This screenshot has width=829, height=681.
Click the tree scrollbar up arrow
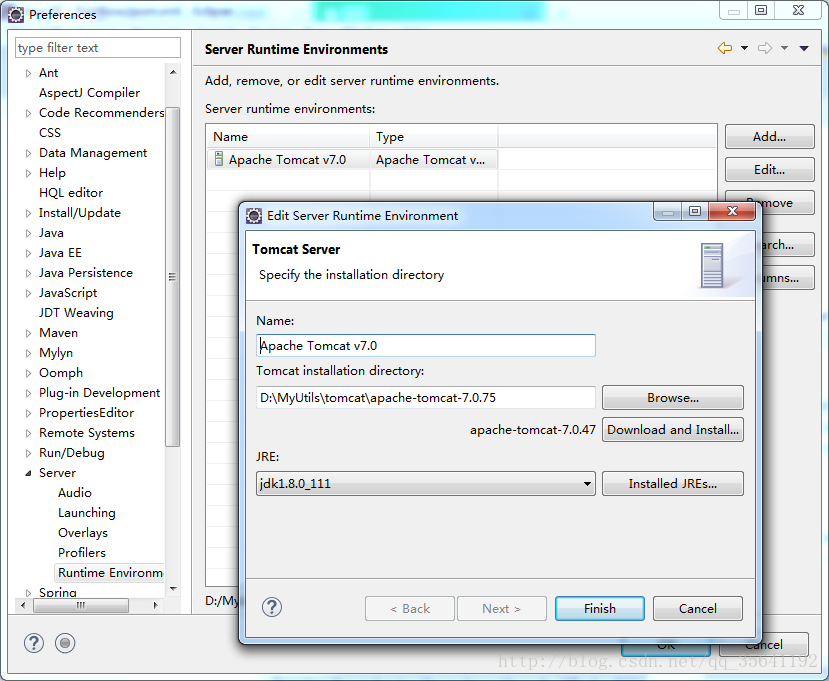click(x=173, y=72)
